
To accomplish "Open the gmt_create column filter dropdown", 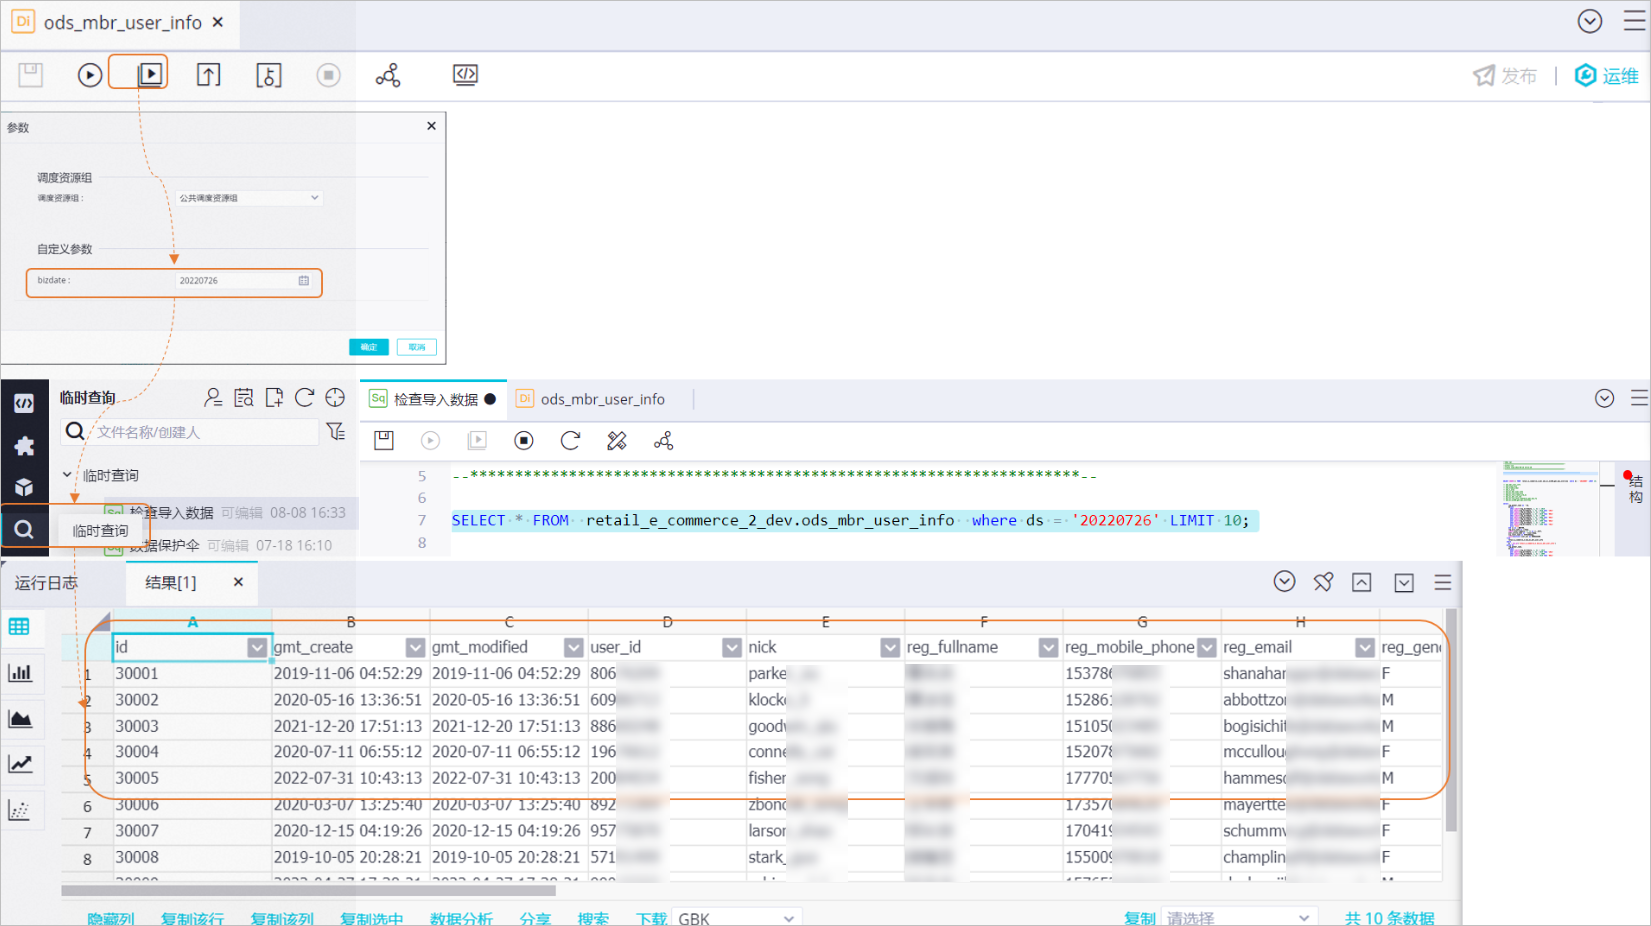I will 415,648.
